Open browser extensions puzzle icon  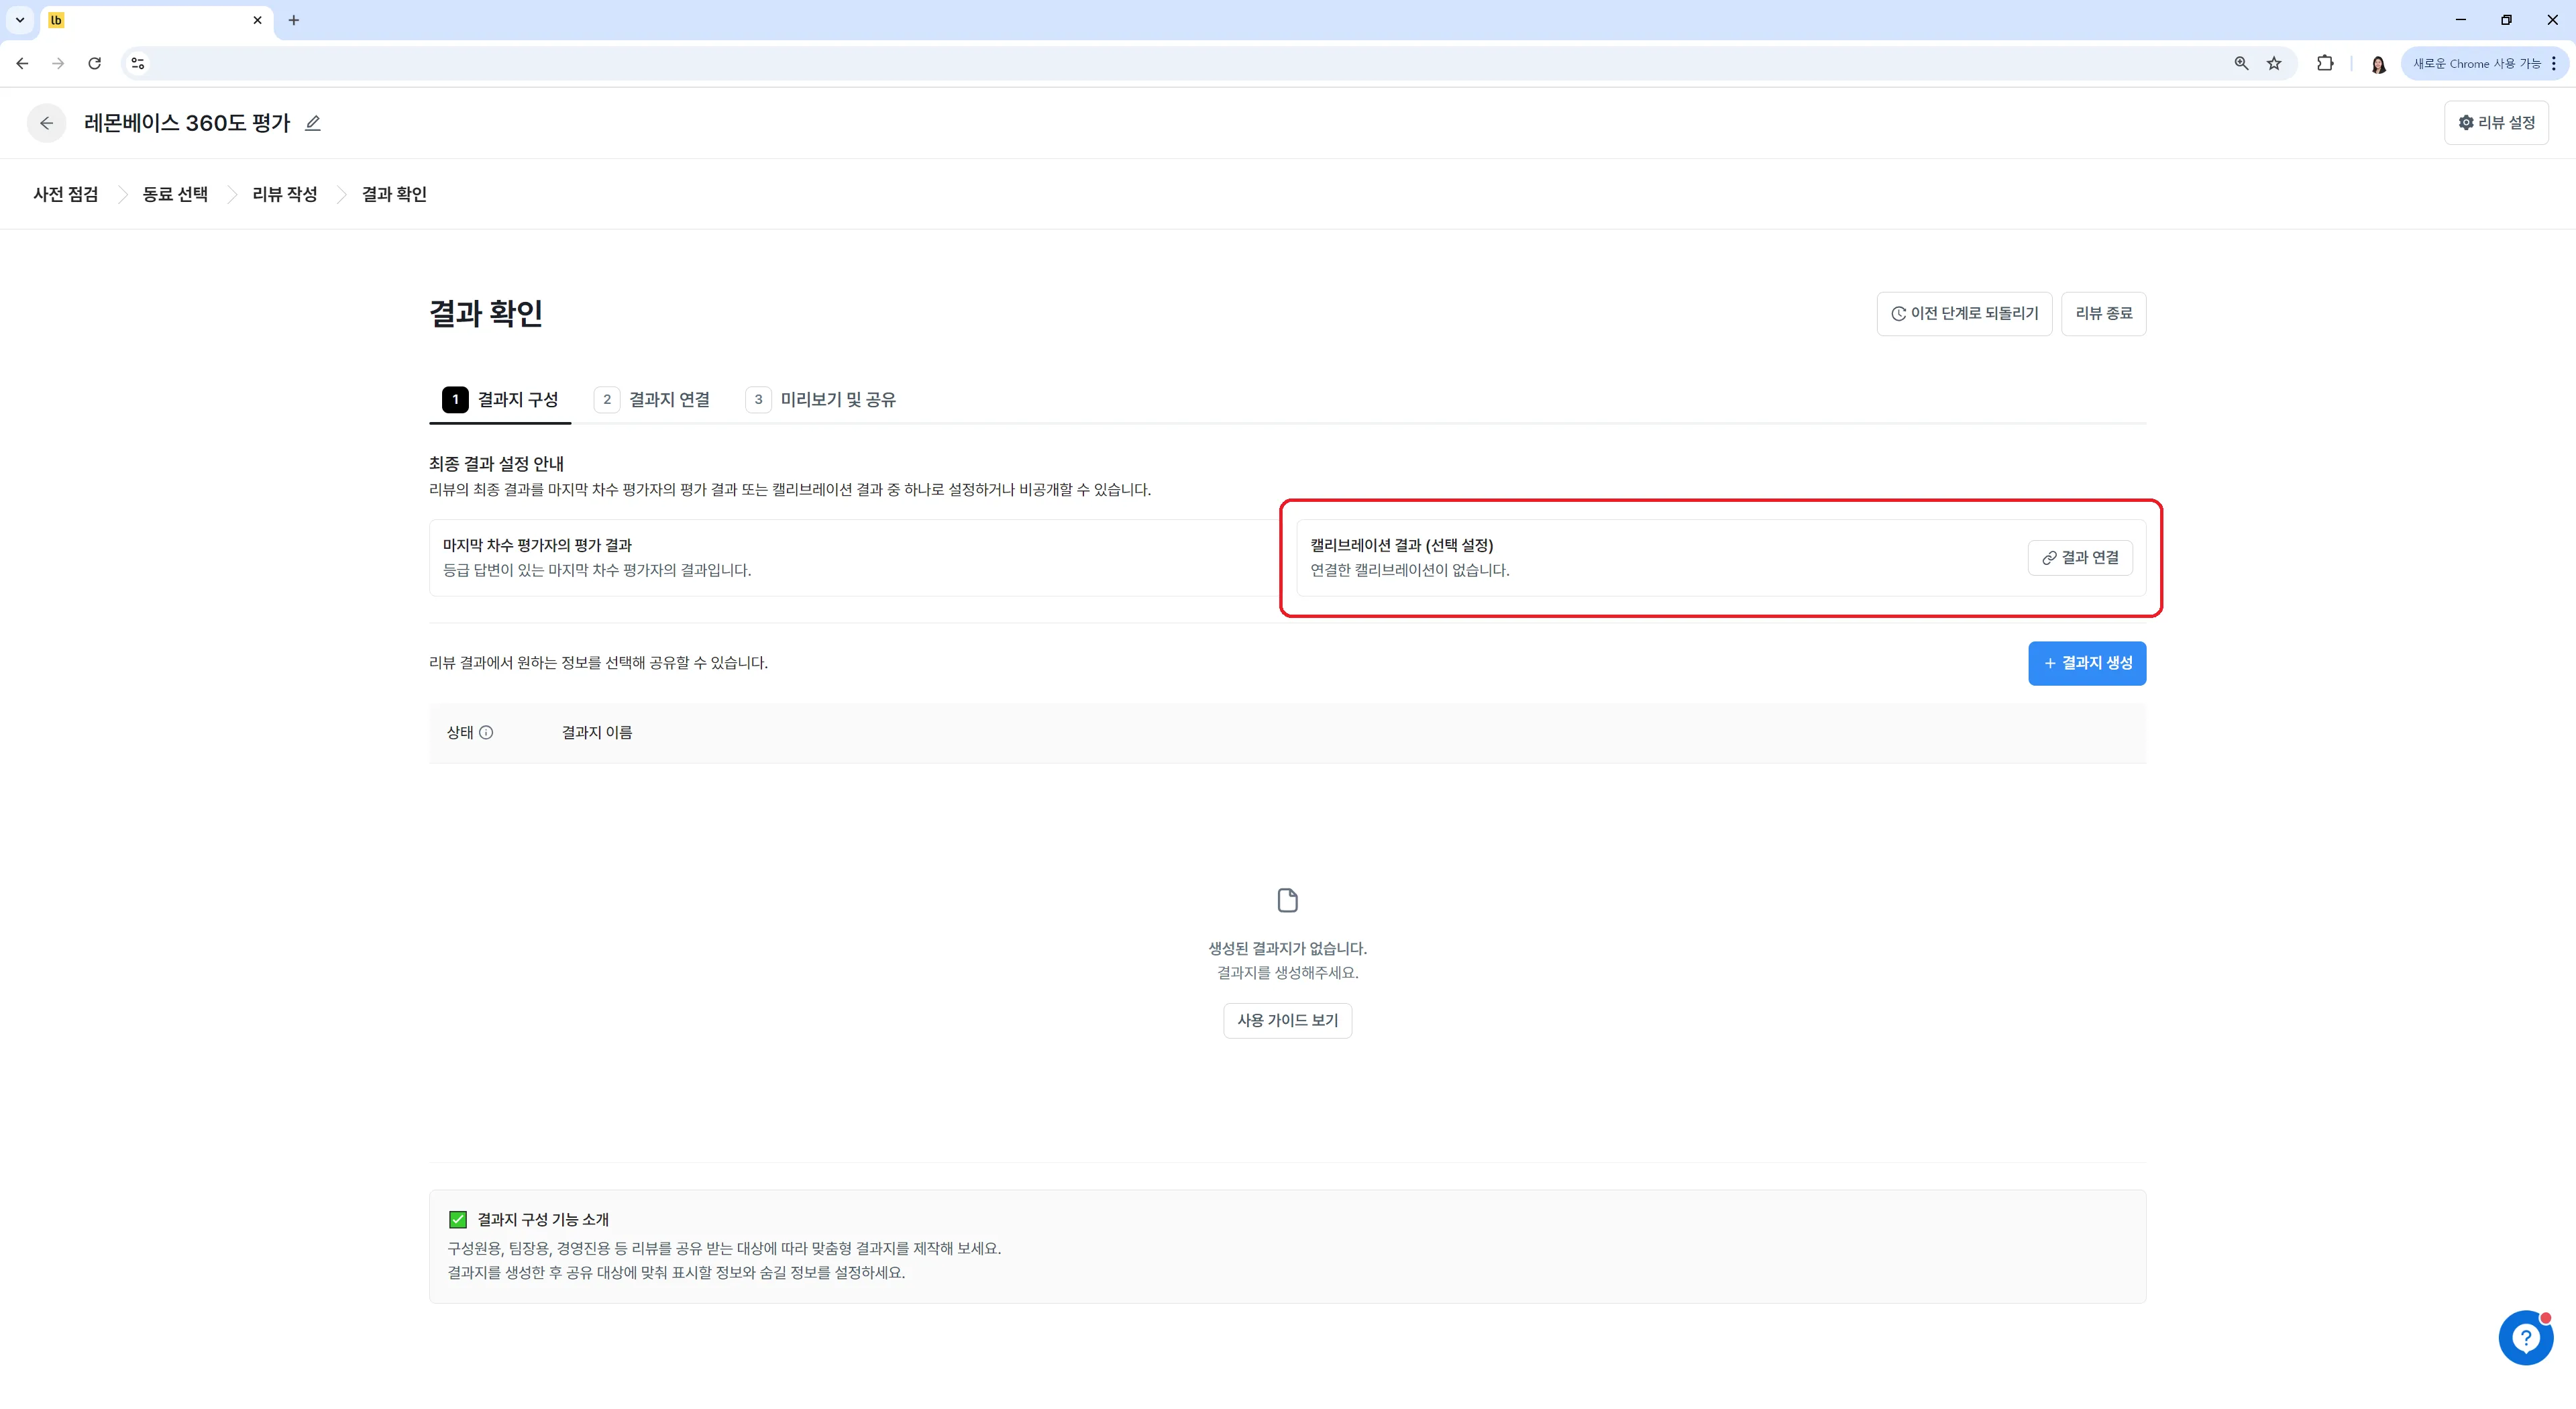coord(2325,63)
